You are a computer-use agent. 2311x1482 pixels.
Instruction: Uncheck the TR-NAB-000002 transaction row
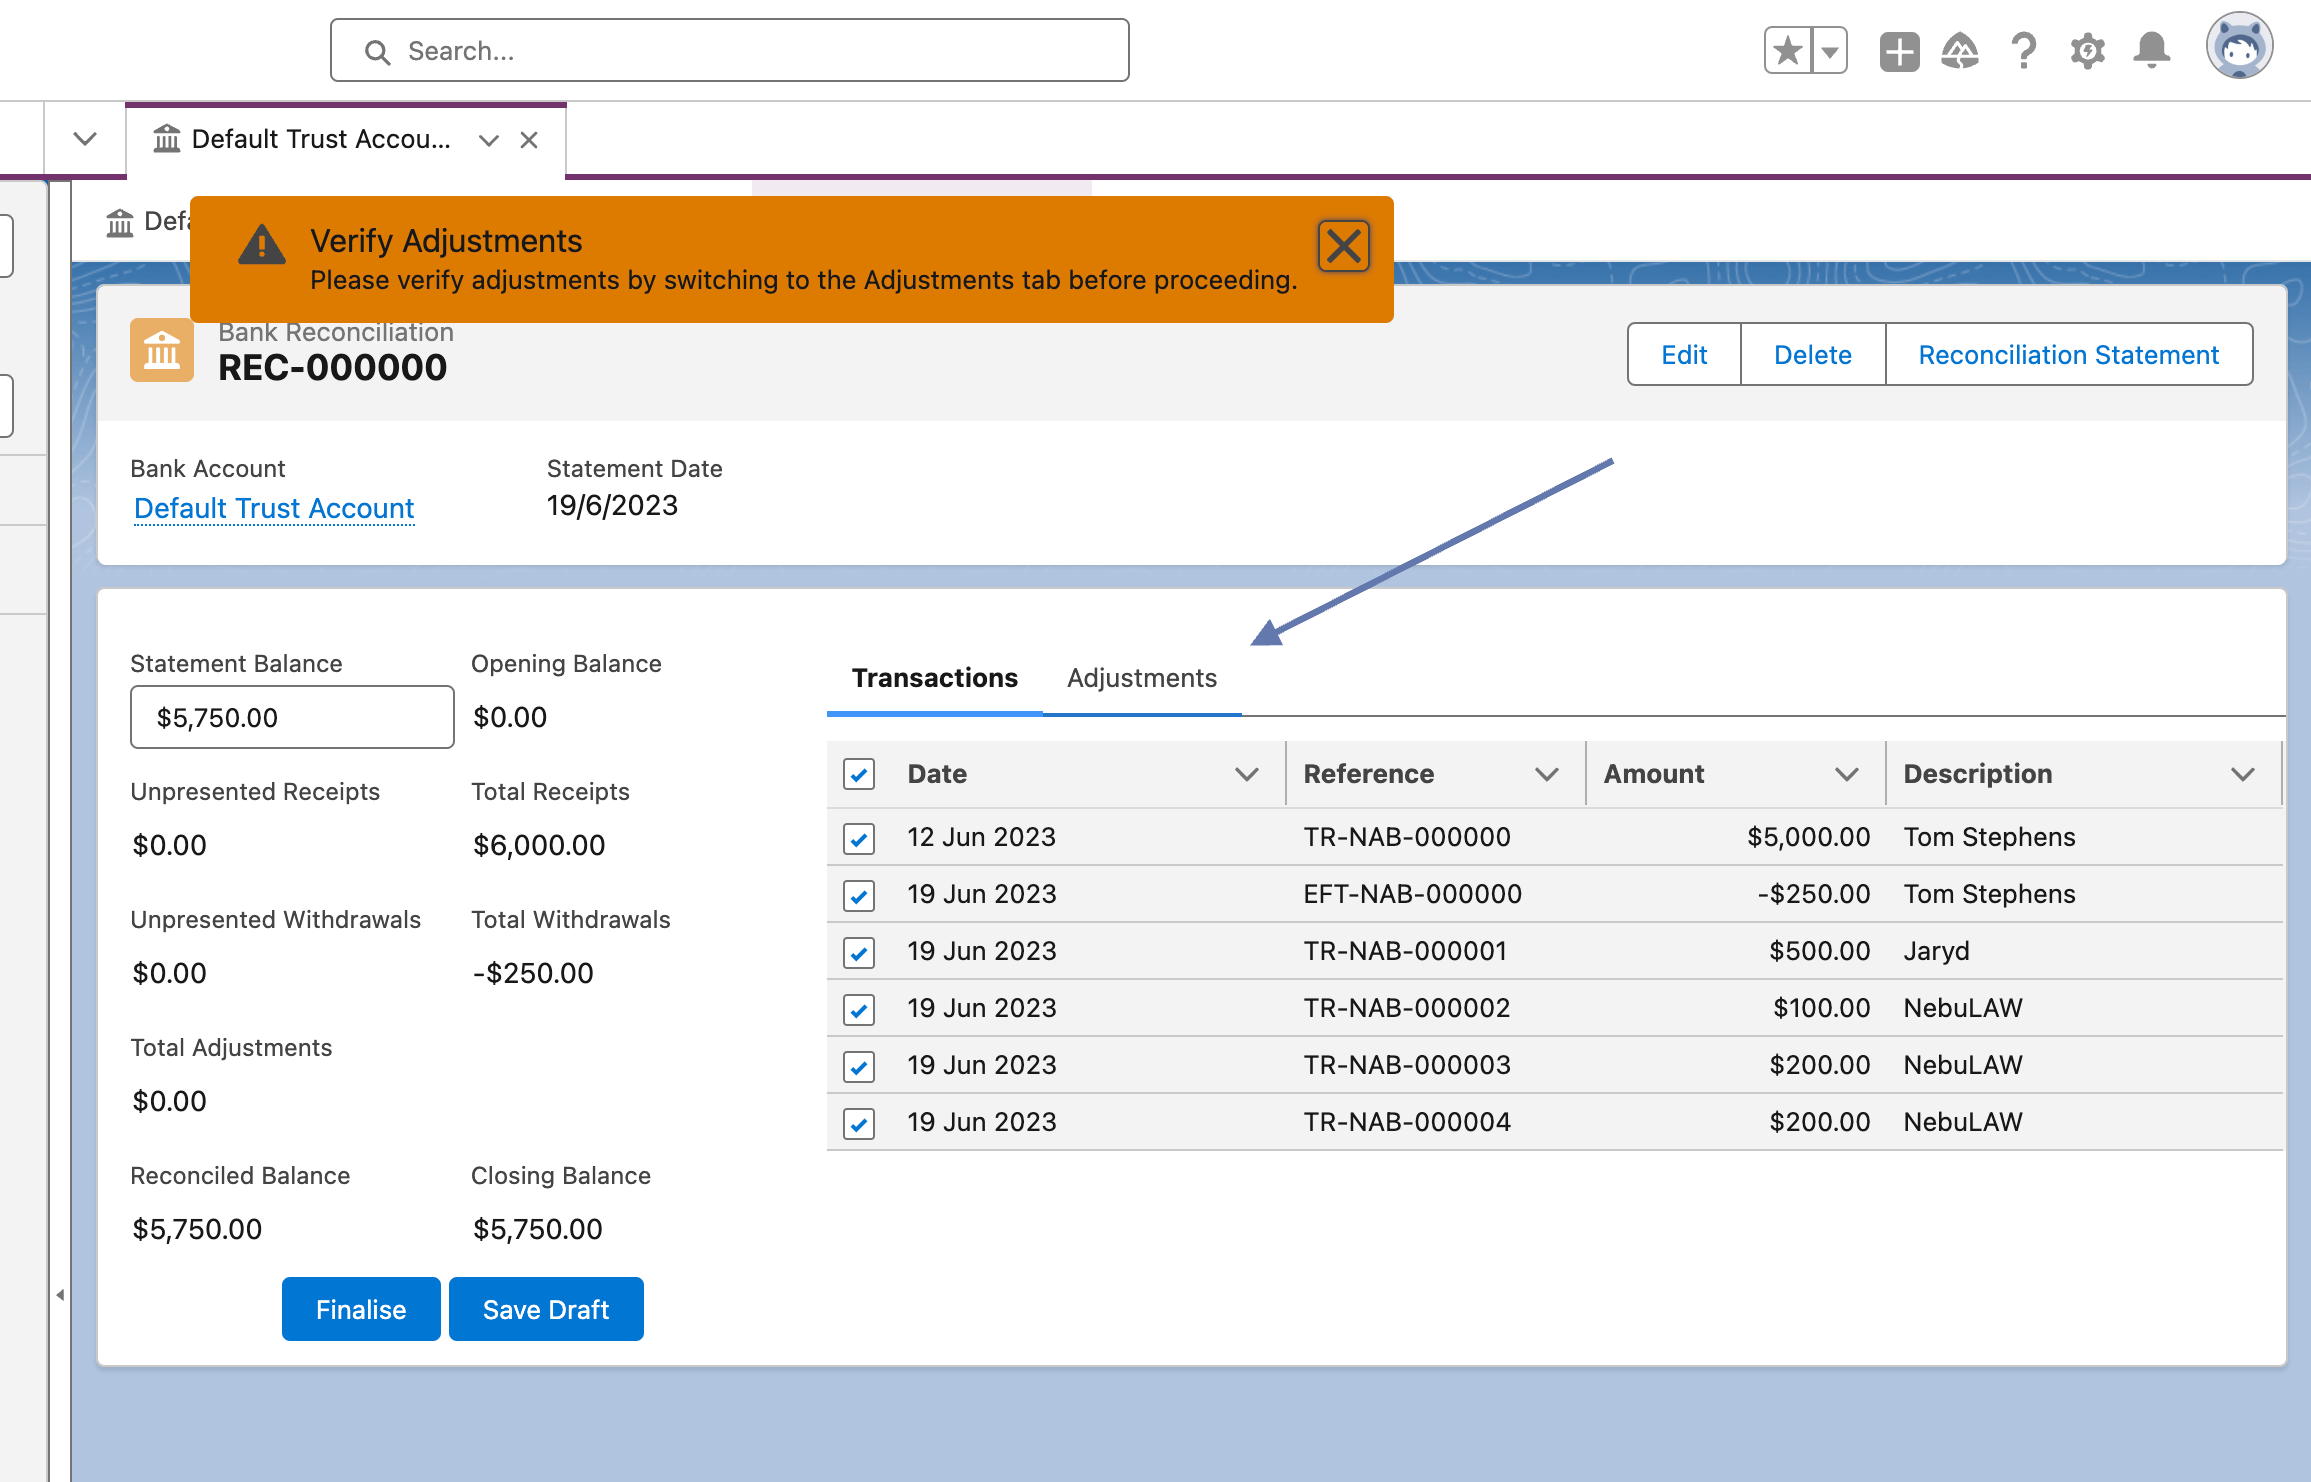pos(859,1009)
